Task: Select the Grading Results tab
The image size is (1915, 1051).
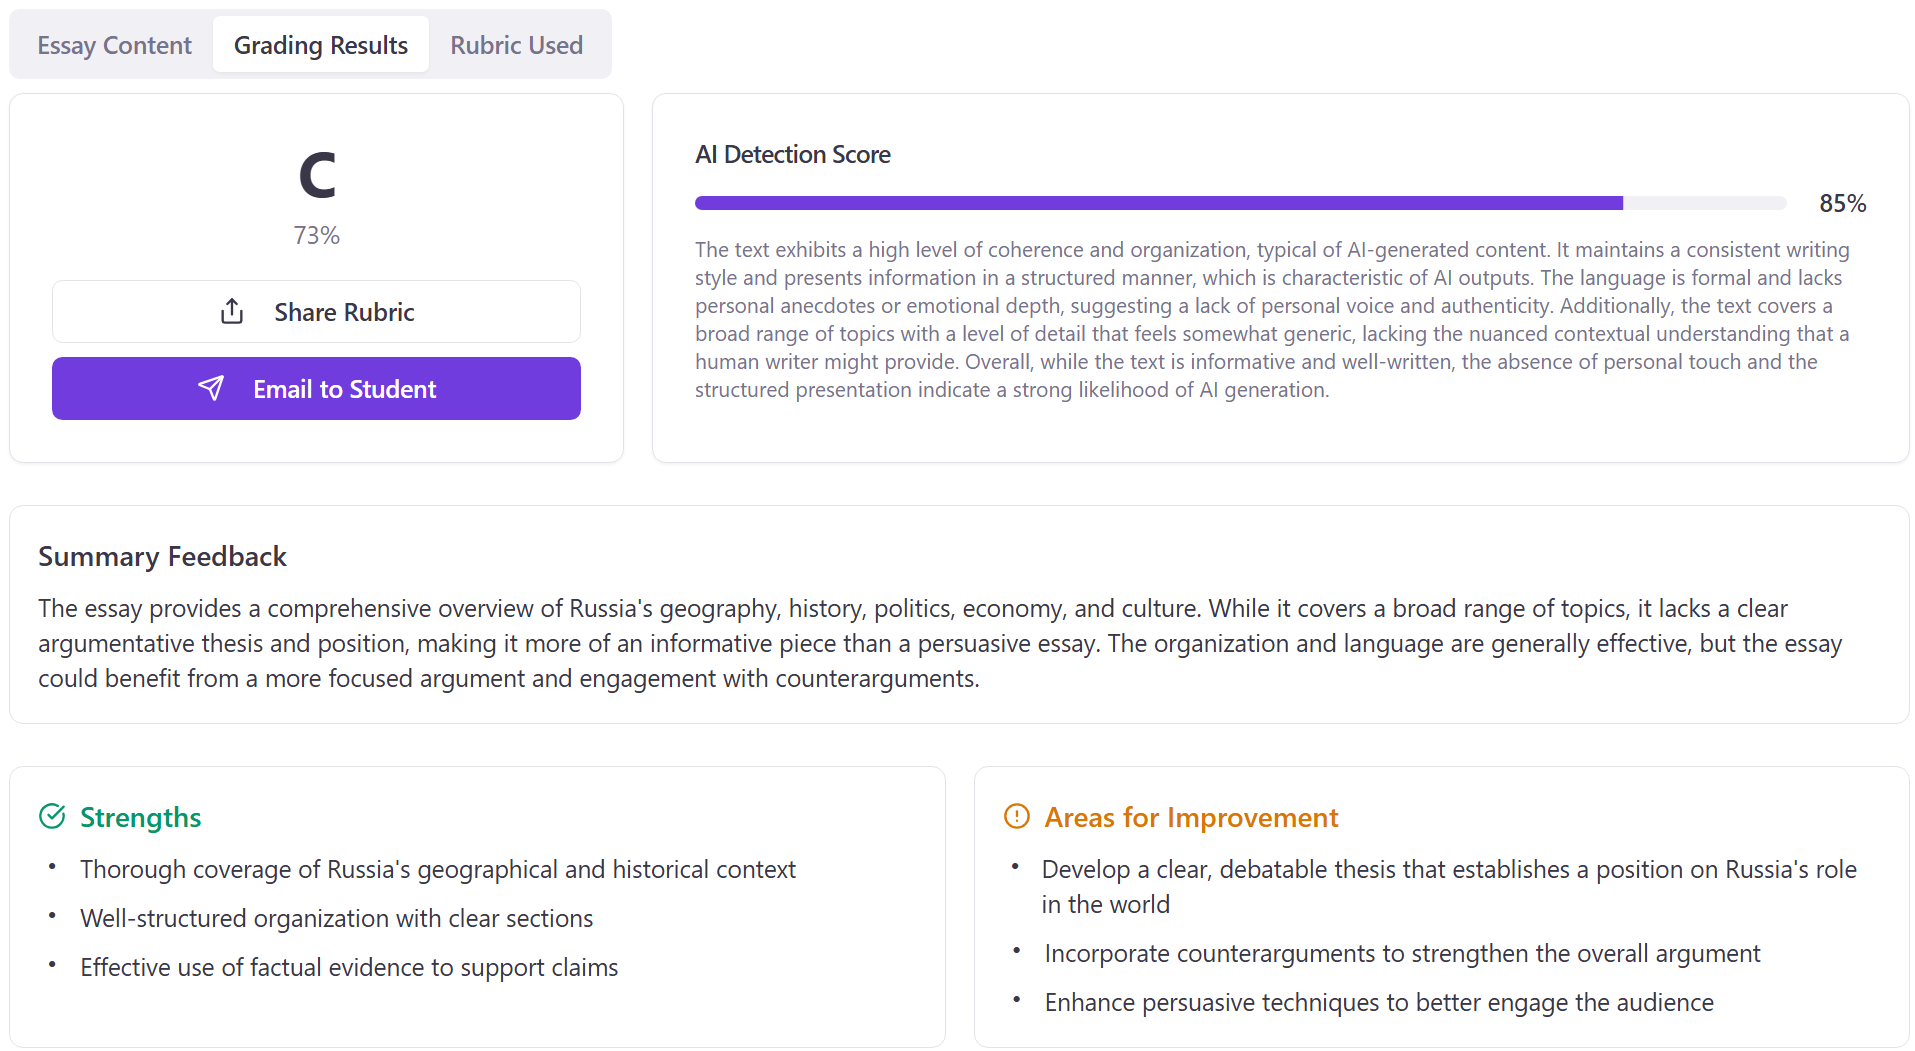Action: coord(320,44)
